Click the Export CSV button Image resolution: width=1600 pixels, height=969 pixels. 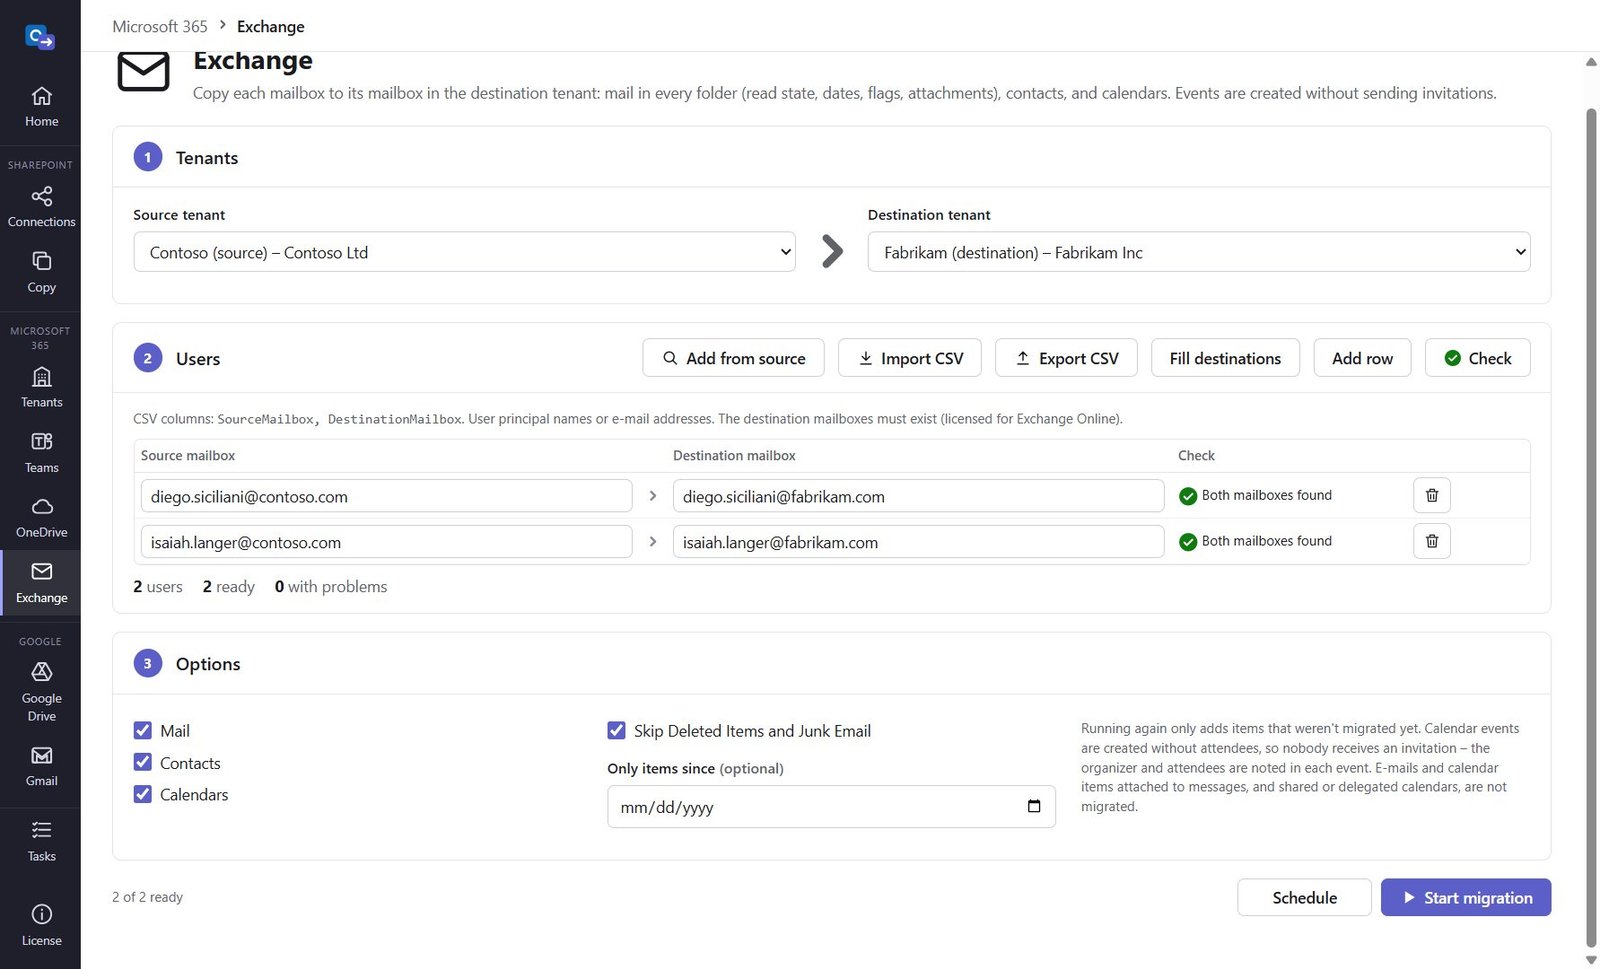1066,358
